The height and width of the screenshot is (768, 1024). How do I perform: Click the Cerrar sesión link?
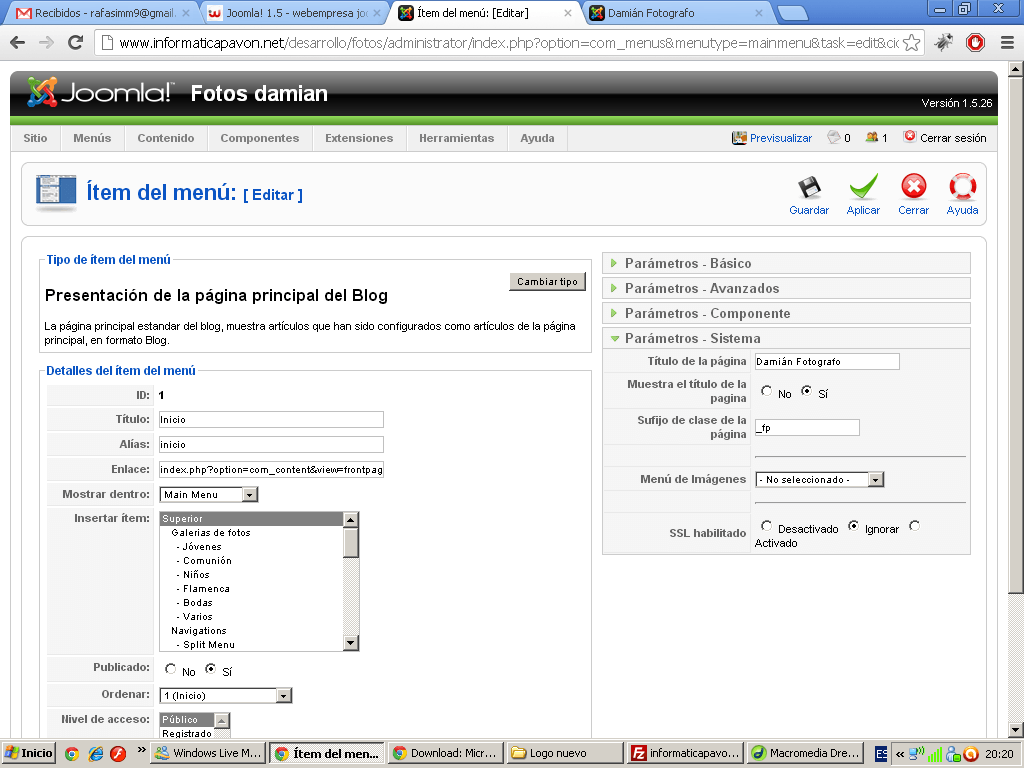click(953, 138)
